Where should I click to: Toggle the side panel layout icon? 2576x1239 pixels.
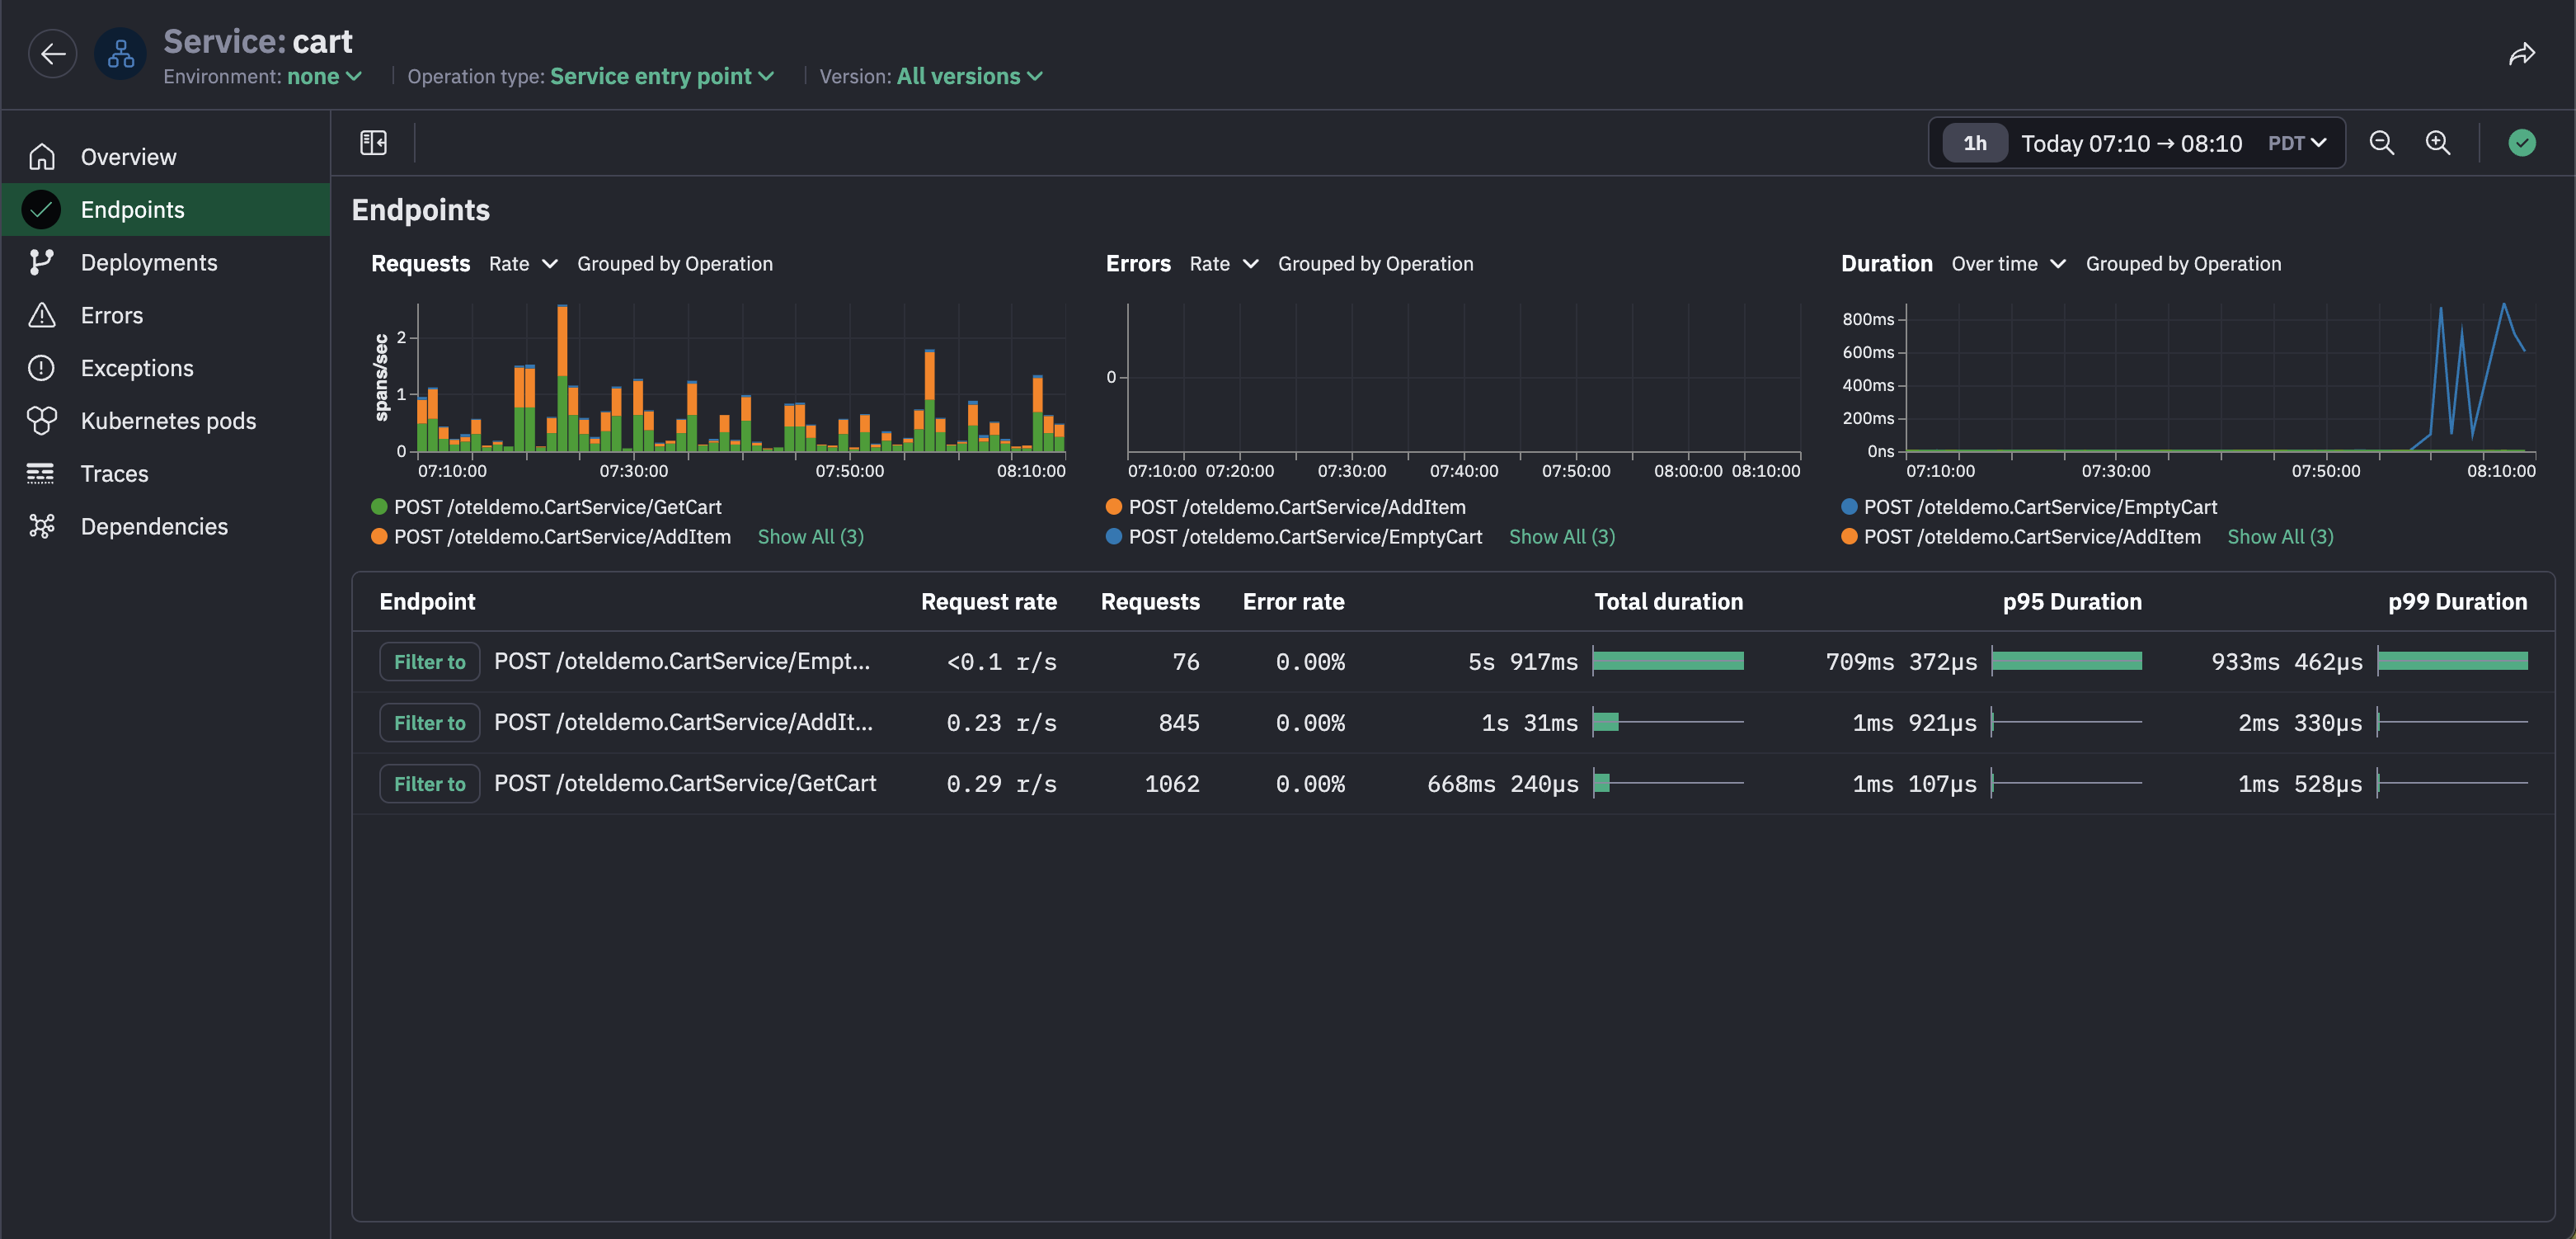pos(373,143)
